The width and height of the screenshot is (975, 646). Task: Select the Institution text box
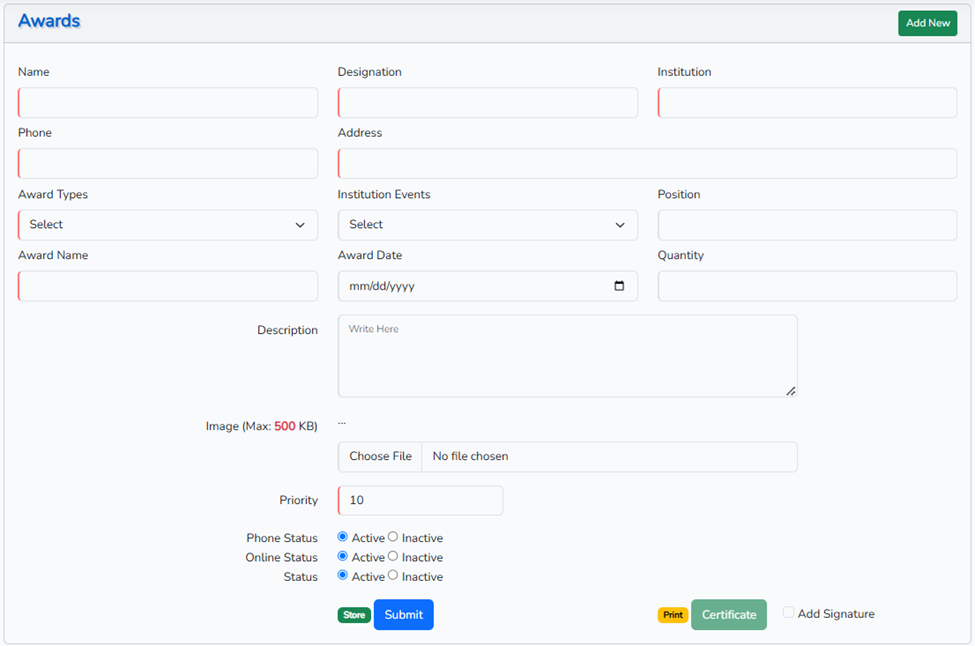807,103
